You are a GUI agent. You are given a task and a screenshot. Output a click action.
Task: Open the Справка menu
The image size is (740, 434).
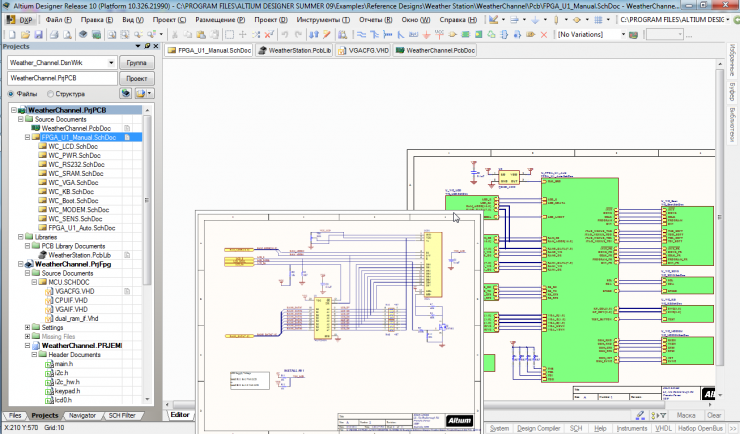(458, 20)
